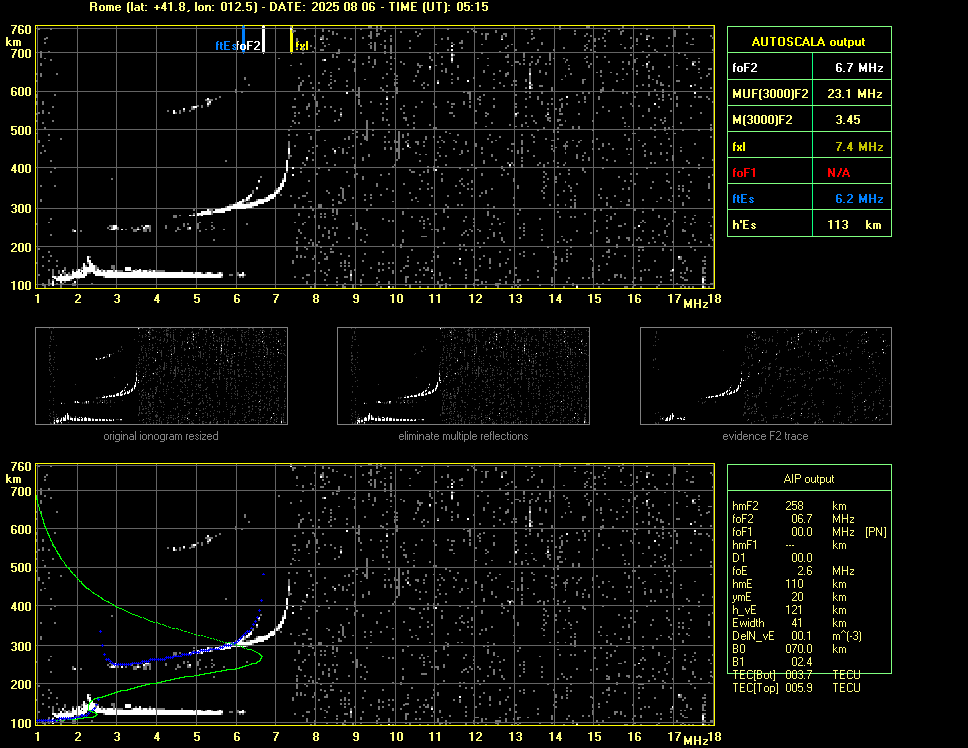Click the 760 km axis label on lower ionogram
This screenshot has height=748, width=968.
(21, 467)
